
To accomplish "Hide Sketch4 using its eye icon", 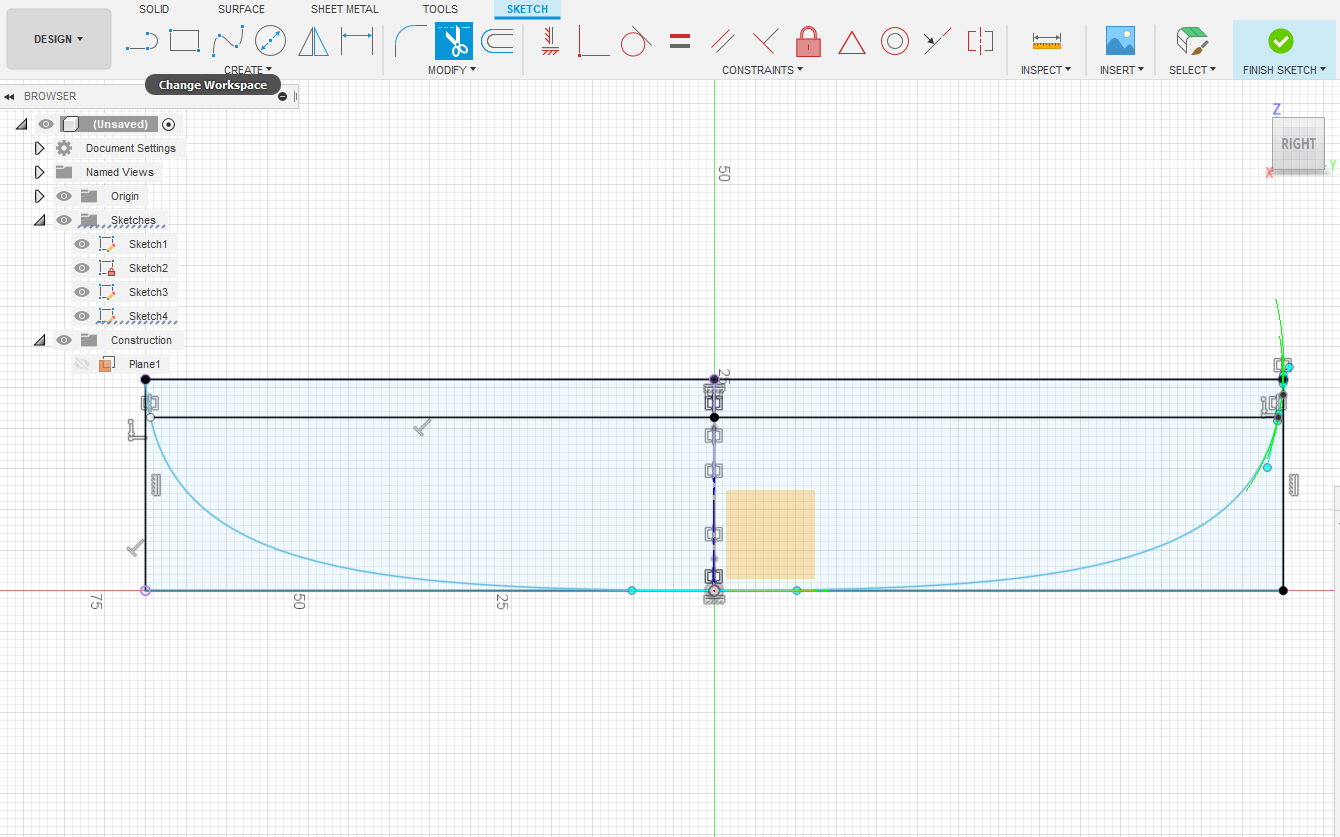I will pyautogui.click(x=82, y=316).
